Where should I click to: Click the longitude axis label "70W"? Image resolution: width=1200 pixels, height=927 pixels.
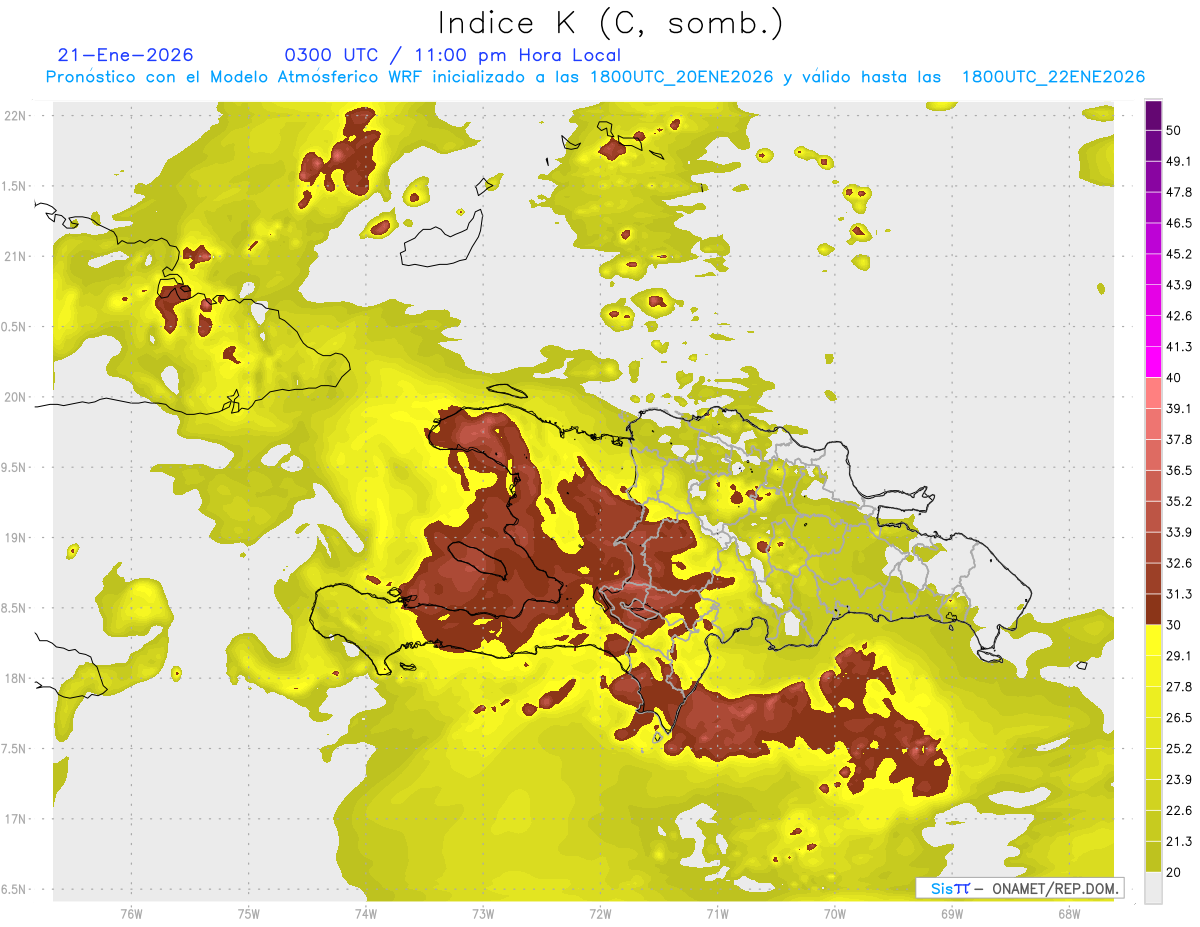tap(835, 914)
